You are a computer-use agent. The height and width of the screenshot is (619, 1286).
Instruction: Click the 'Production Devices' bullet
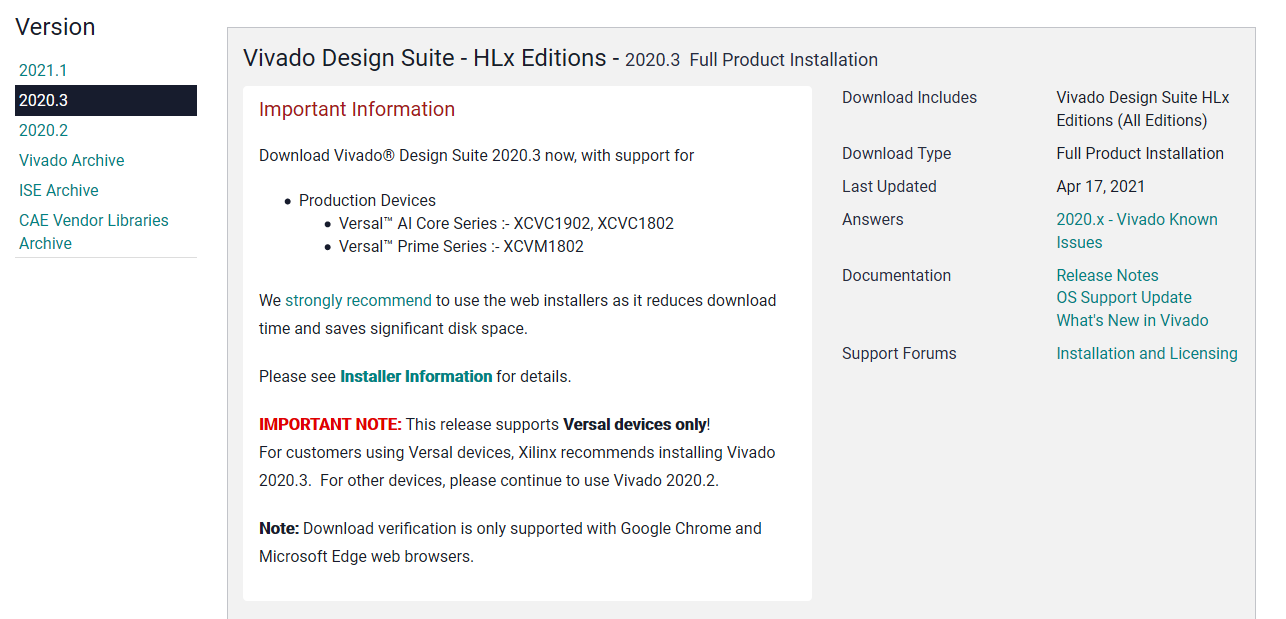[367, 200]
